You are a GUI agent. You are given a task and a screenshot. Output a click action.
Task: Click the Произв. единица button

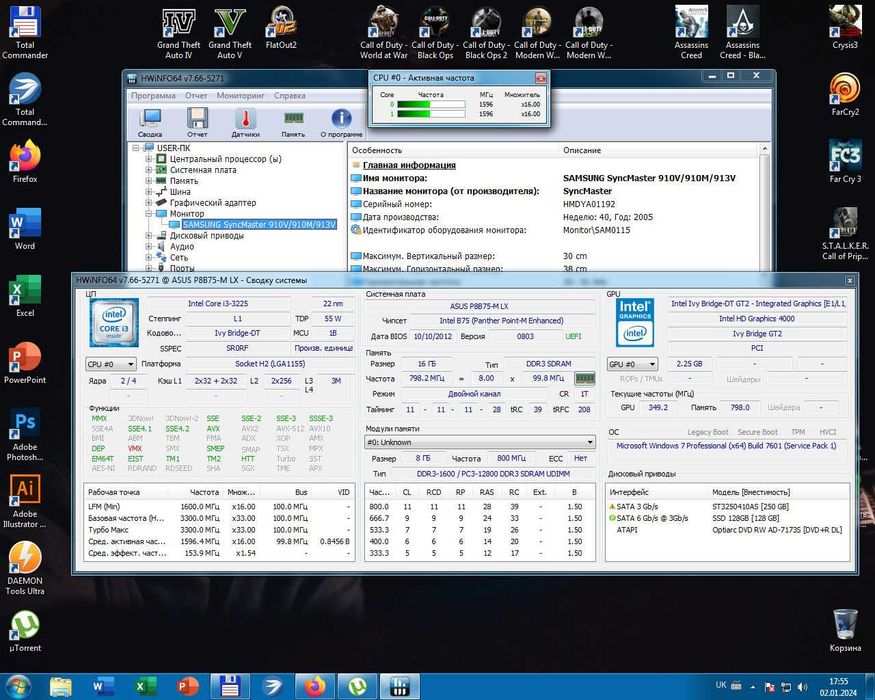coord(324,348)
